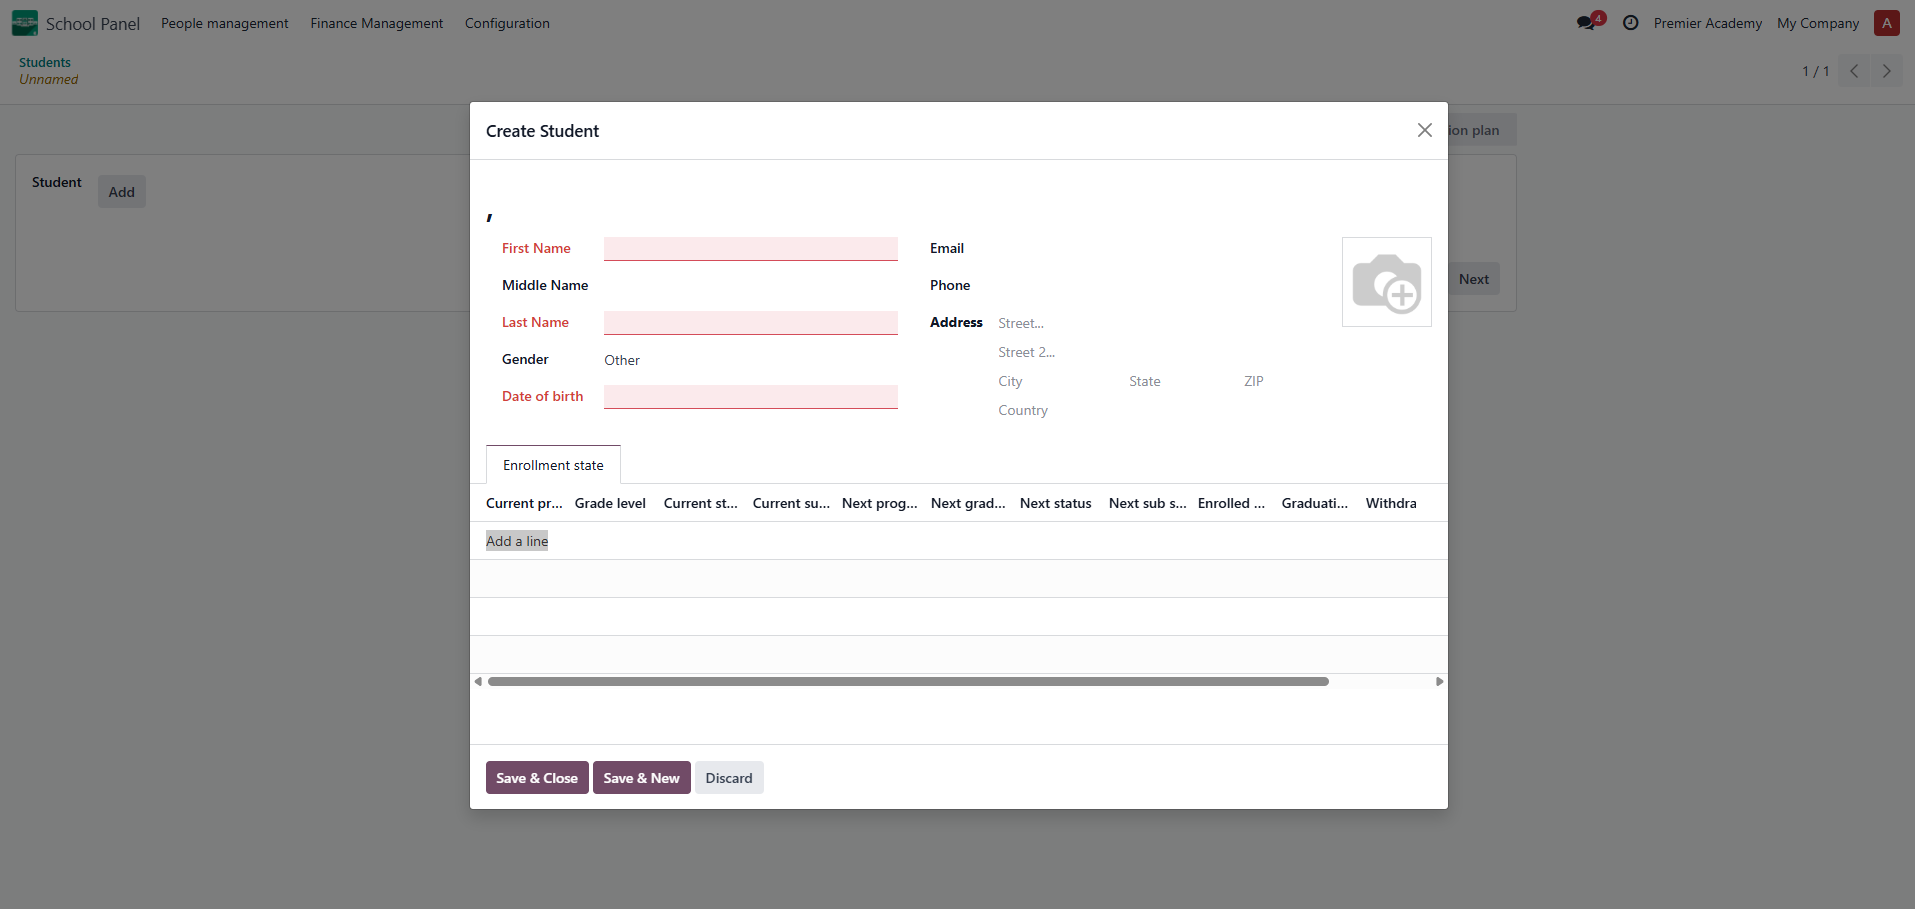Open Finance Management menu
1915x909 pixels.
coord(376,23)
